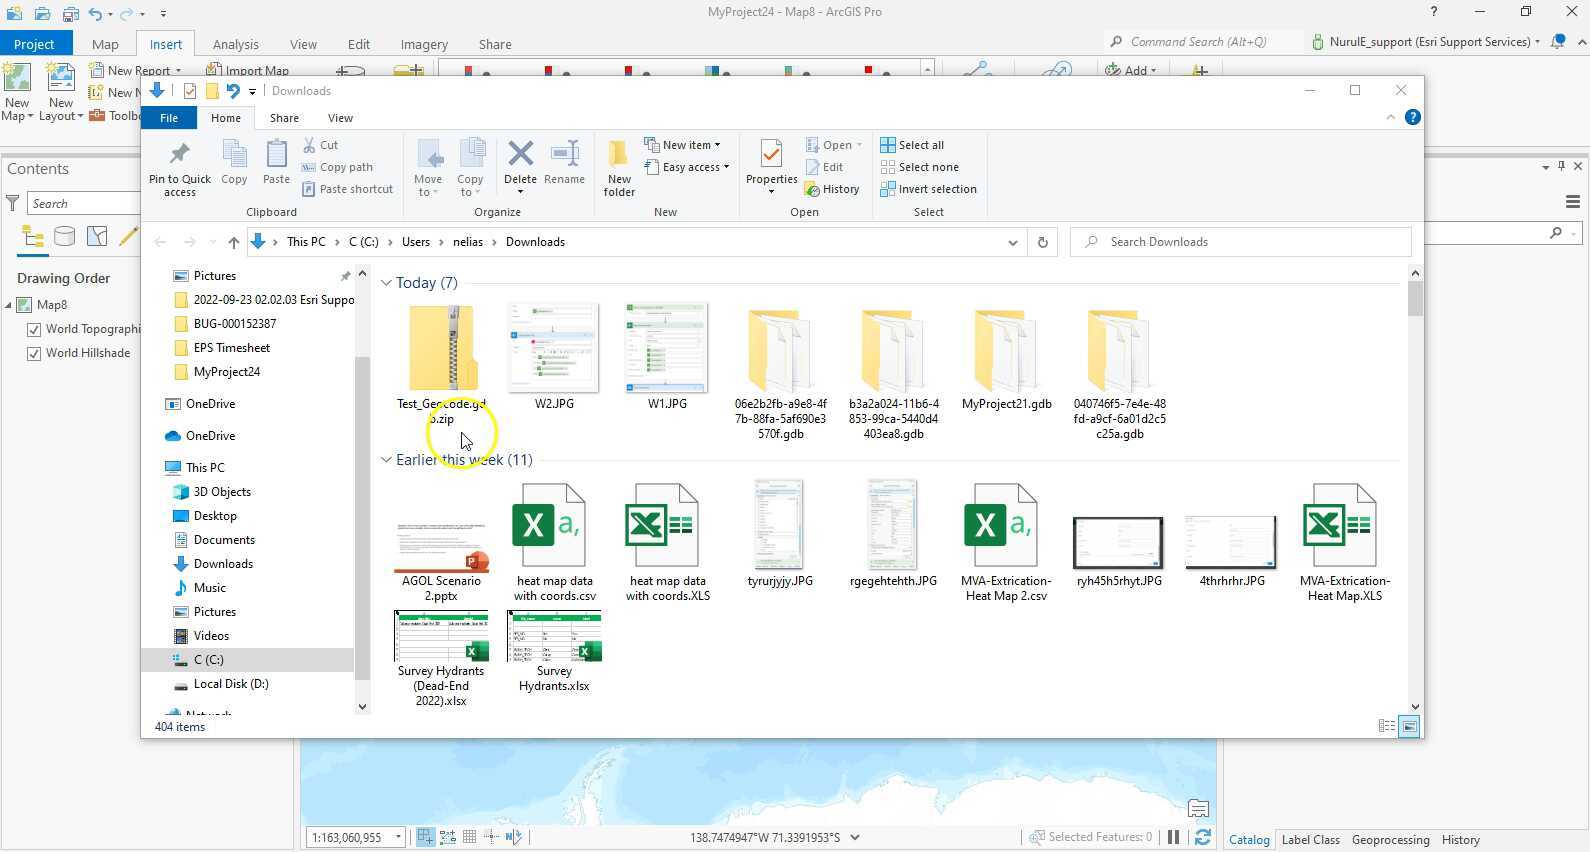
Task: Open ArcGIS Pro notifications bell
Action: (1558, 42)
